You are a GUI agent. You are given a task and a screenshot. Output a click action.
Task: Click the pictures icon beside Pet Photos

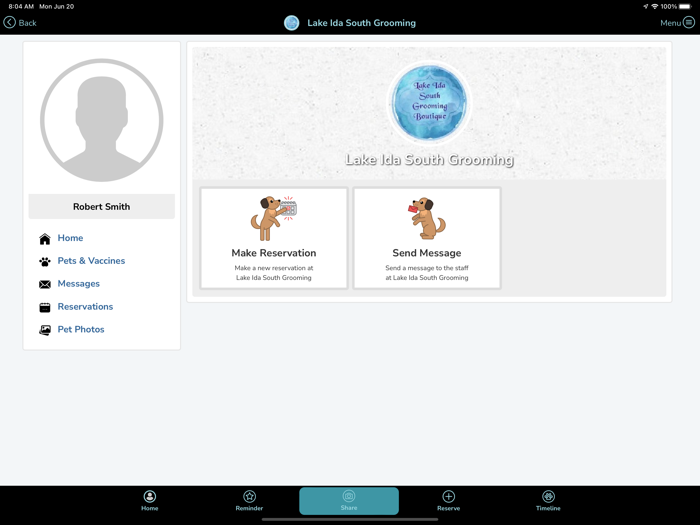(45, 330)
